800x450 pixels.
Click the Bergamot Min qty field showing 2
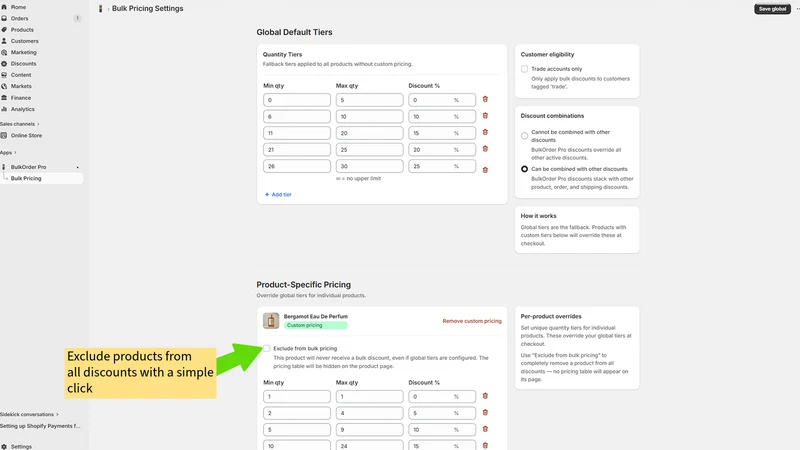[297, 413]
